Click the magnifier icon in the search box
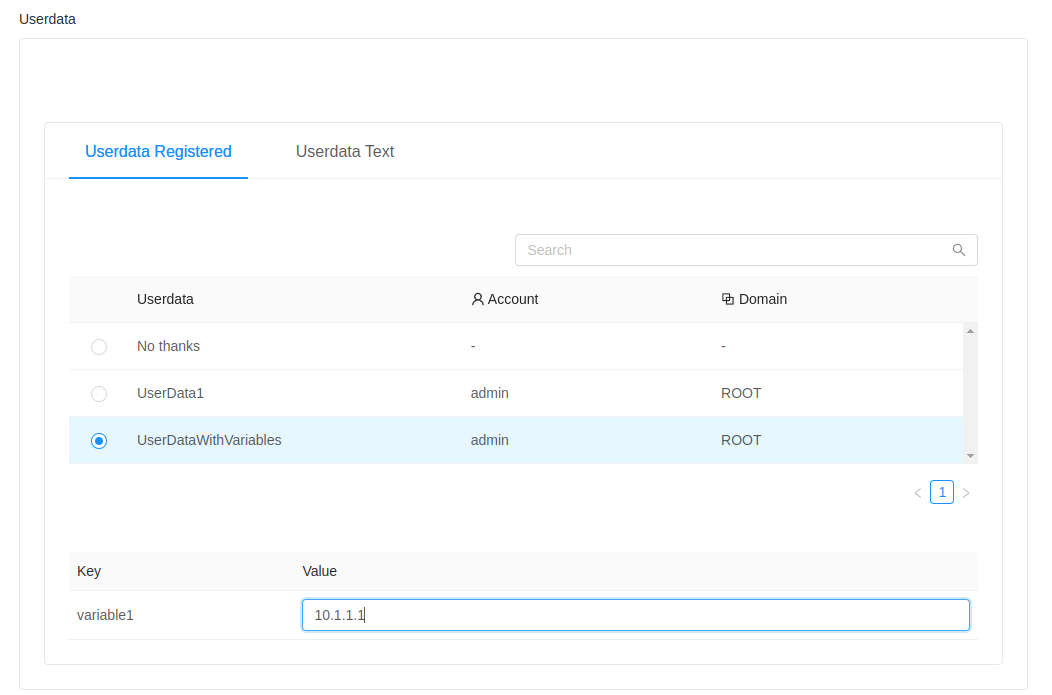This screenshot has height=695, width=1052. (959, 250)
